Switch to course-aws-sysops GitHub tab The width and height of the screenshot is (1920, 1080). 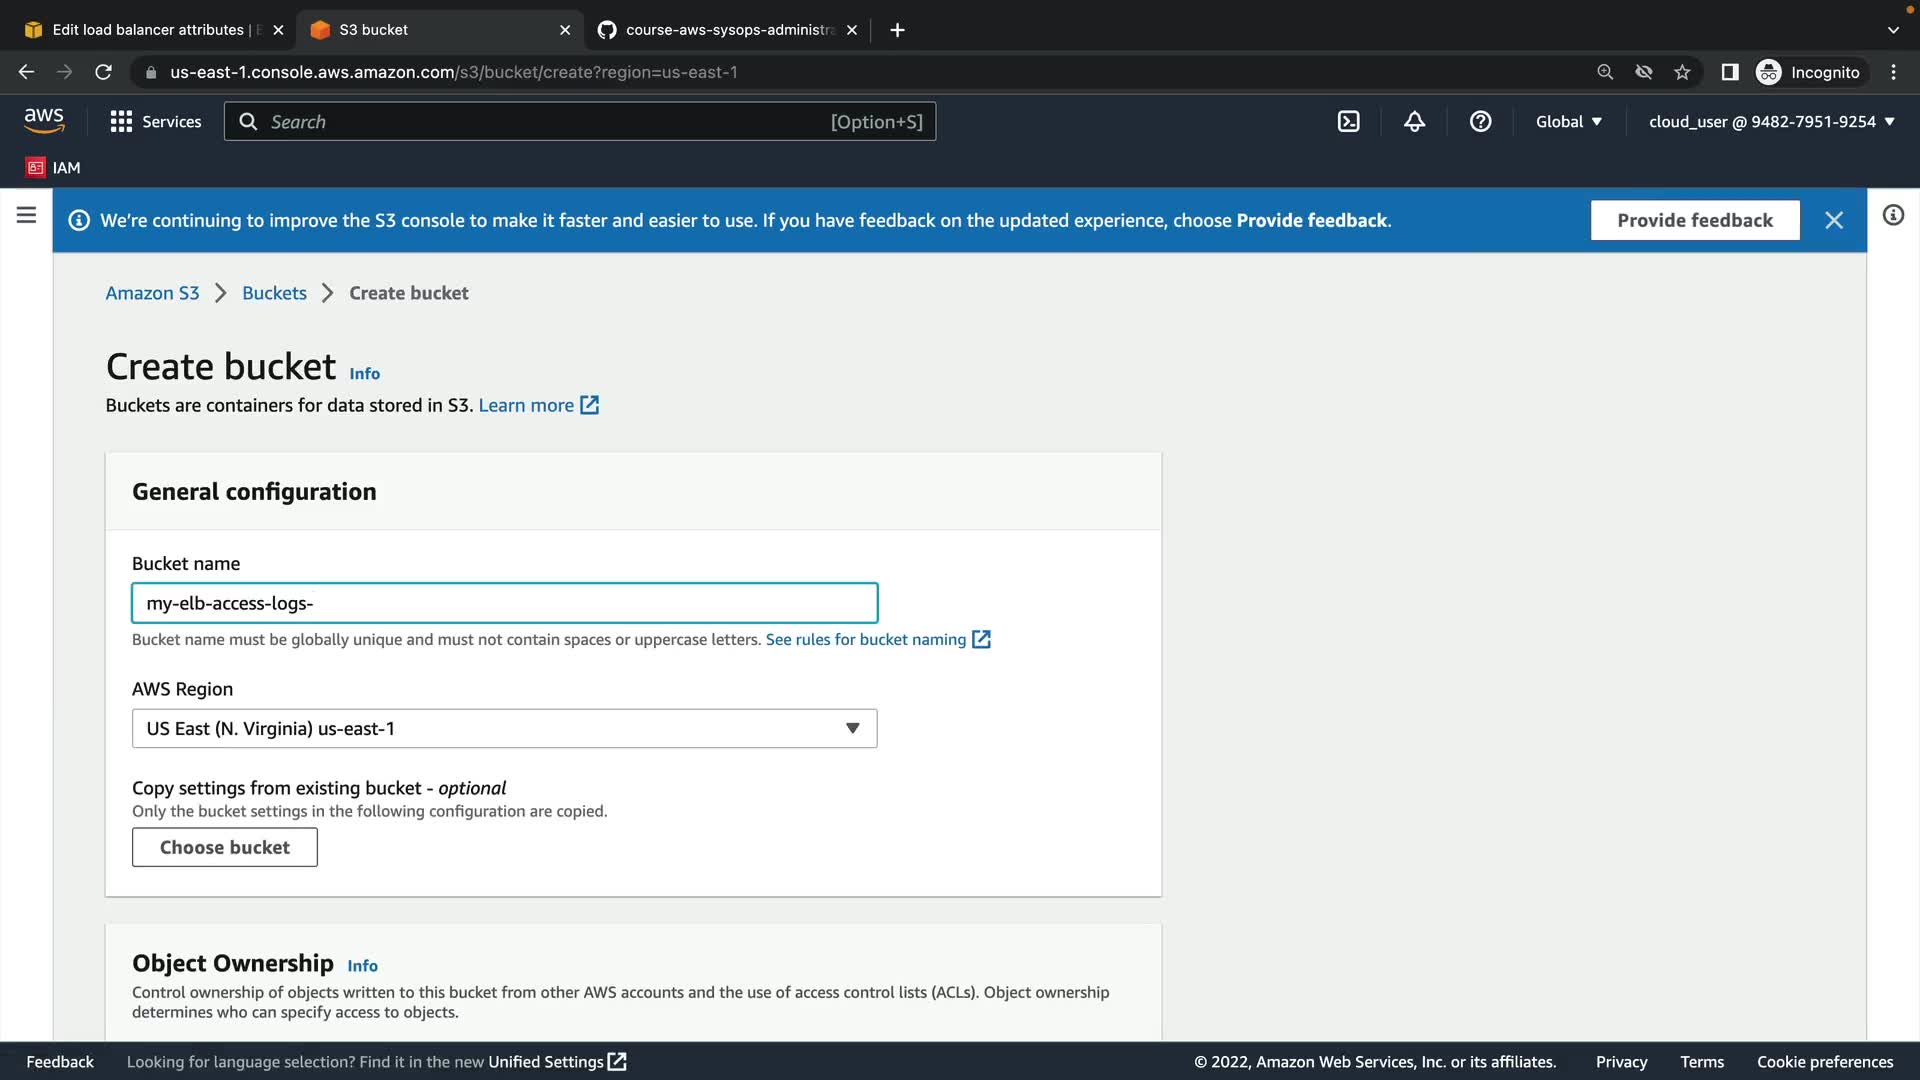pos(729,30)
